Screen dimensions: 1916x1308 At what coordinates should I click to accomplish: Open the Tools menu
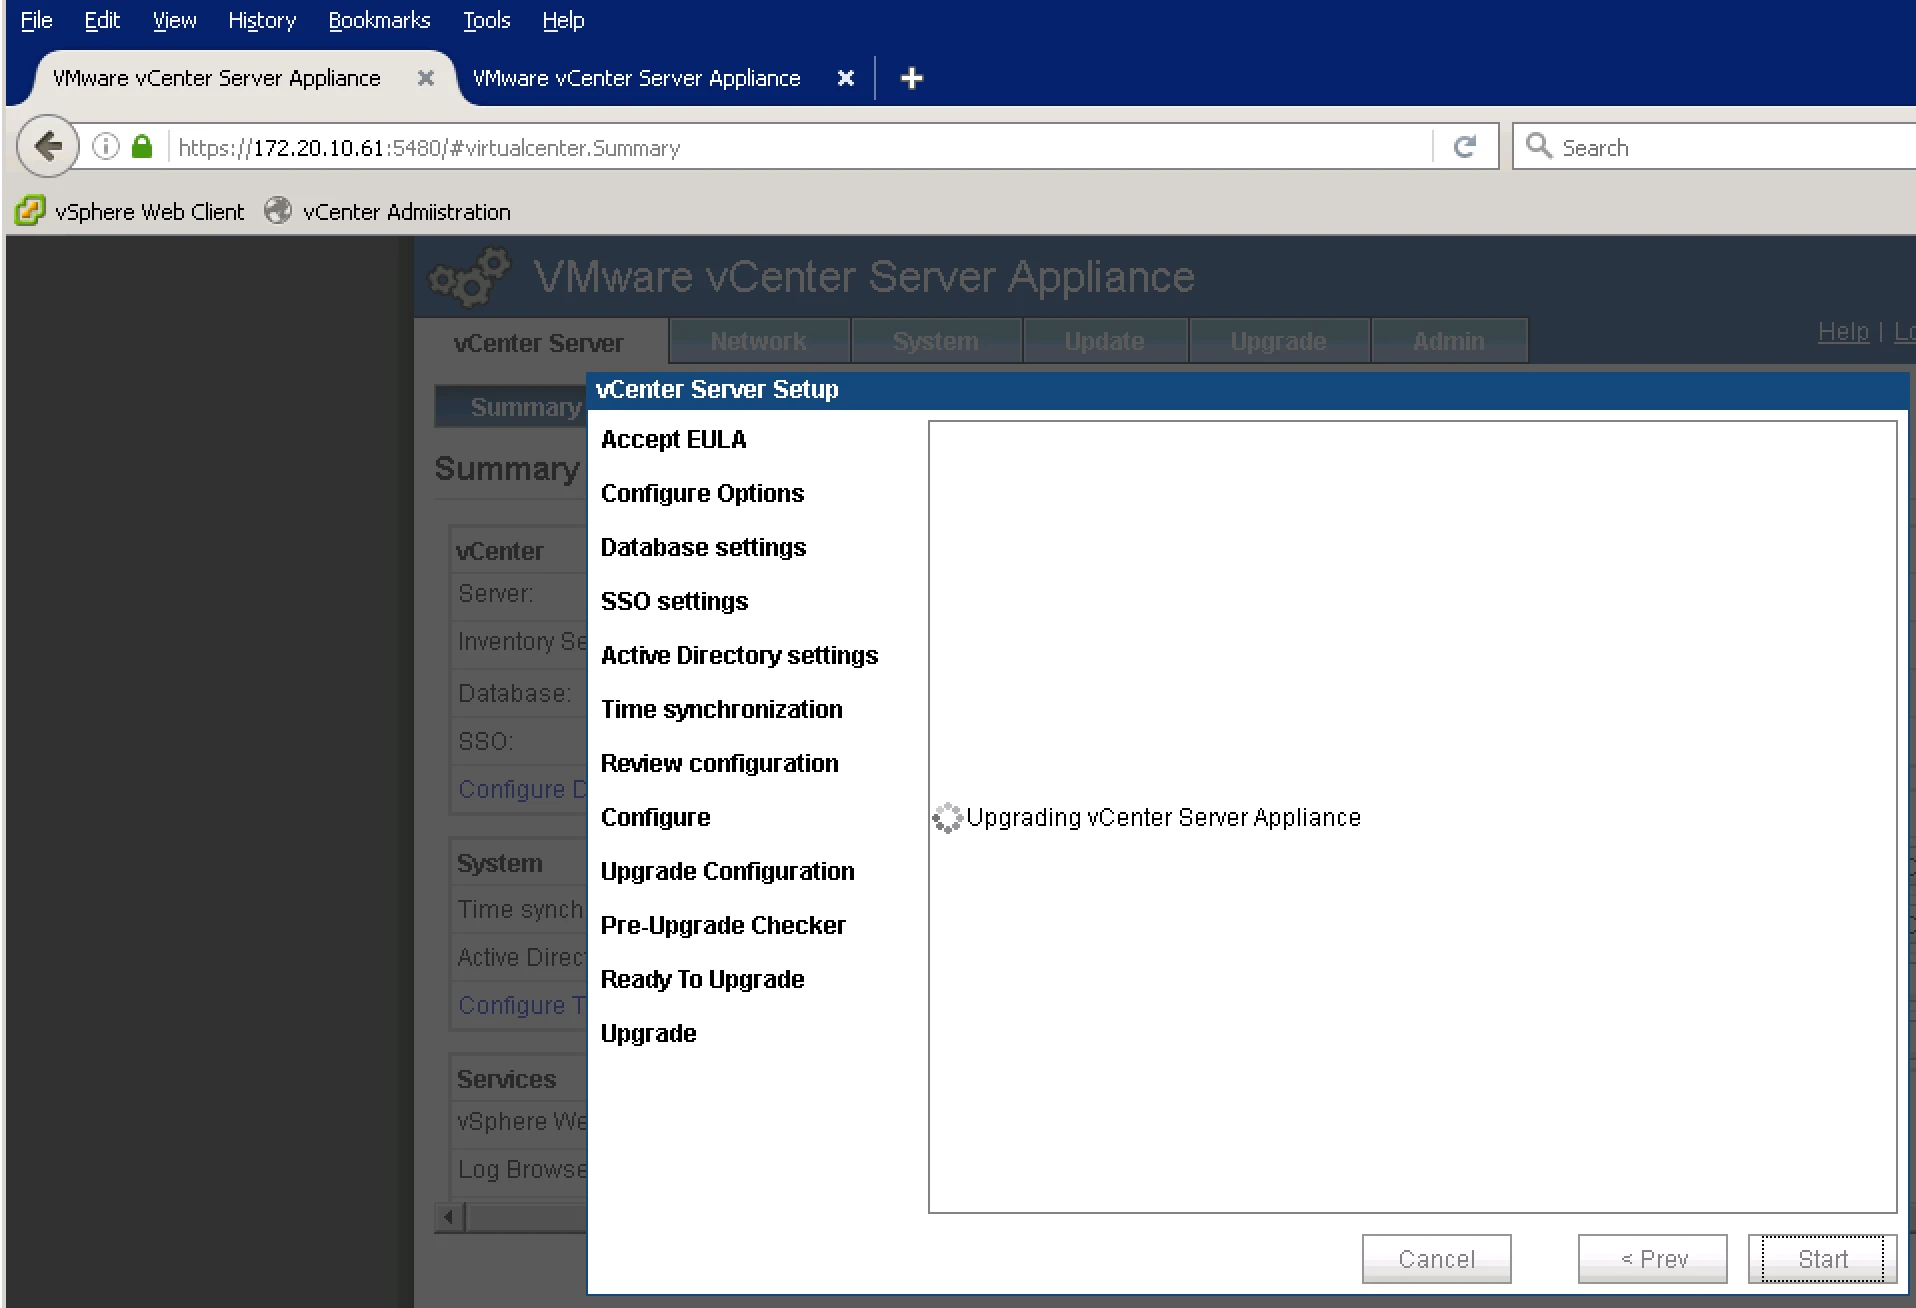click(487, 20)
